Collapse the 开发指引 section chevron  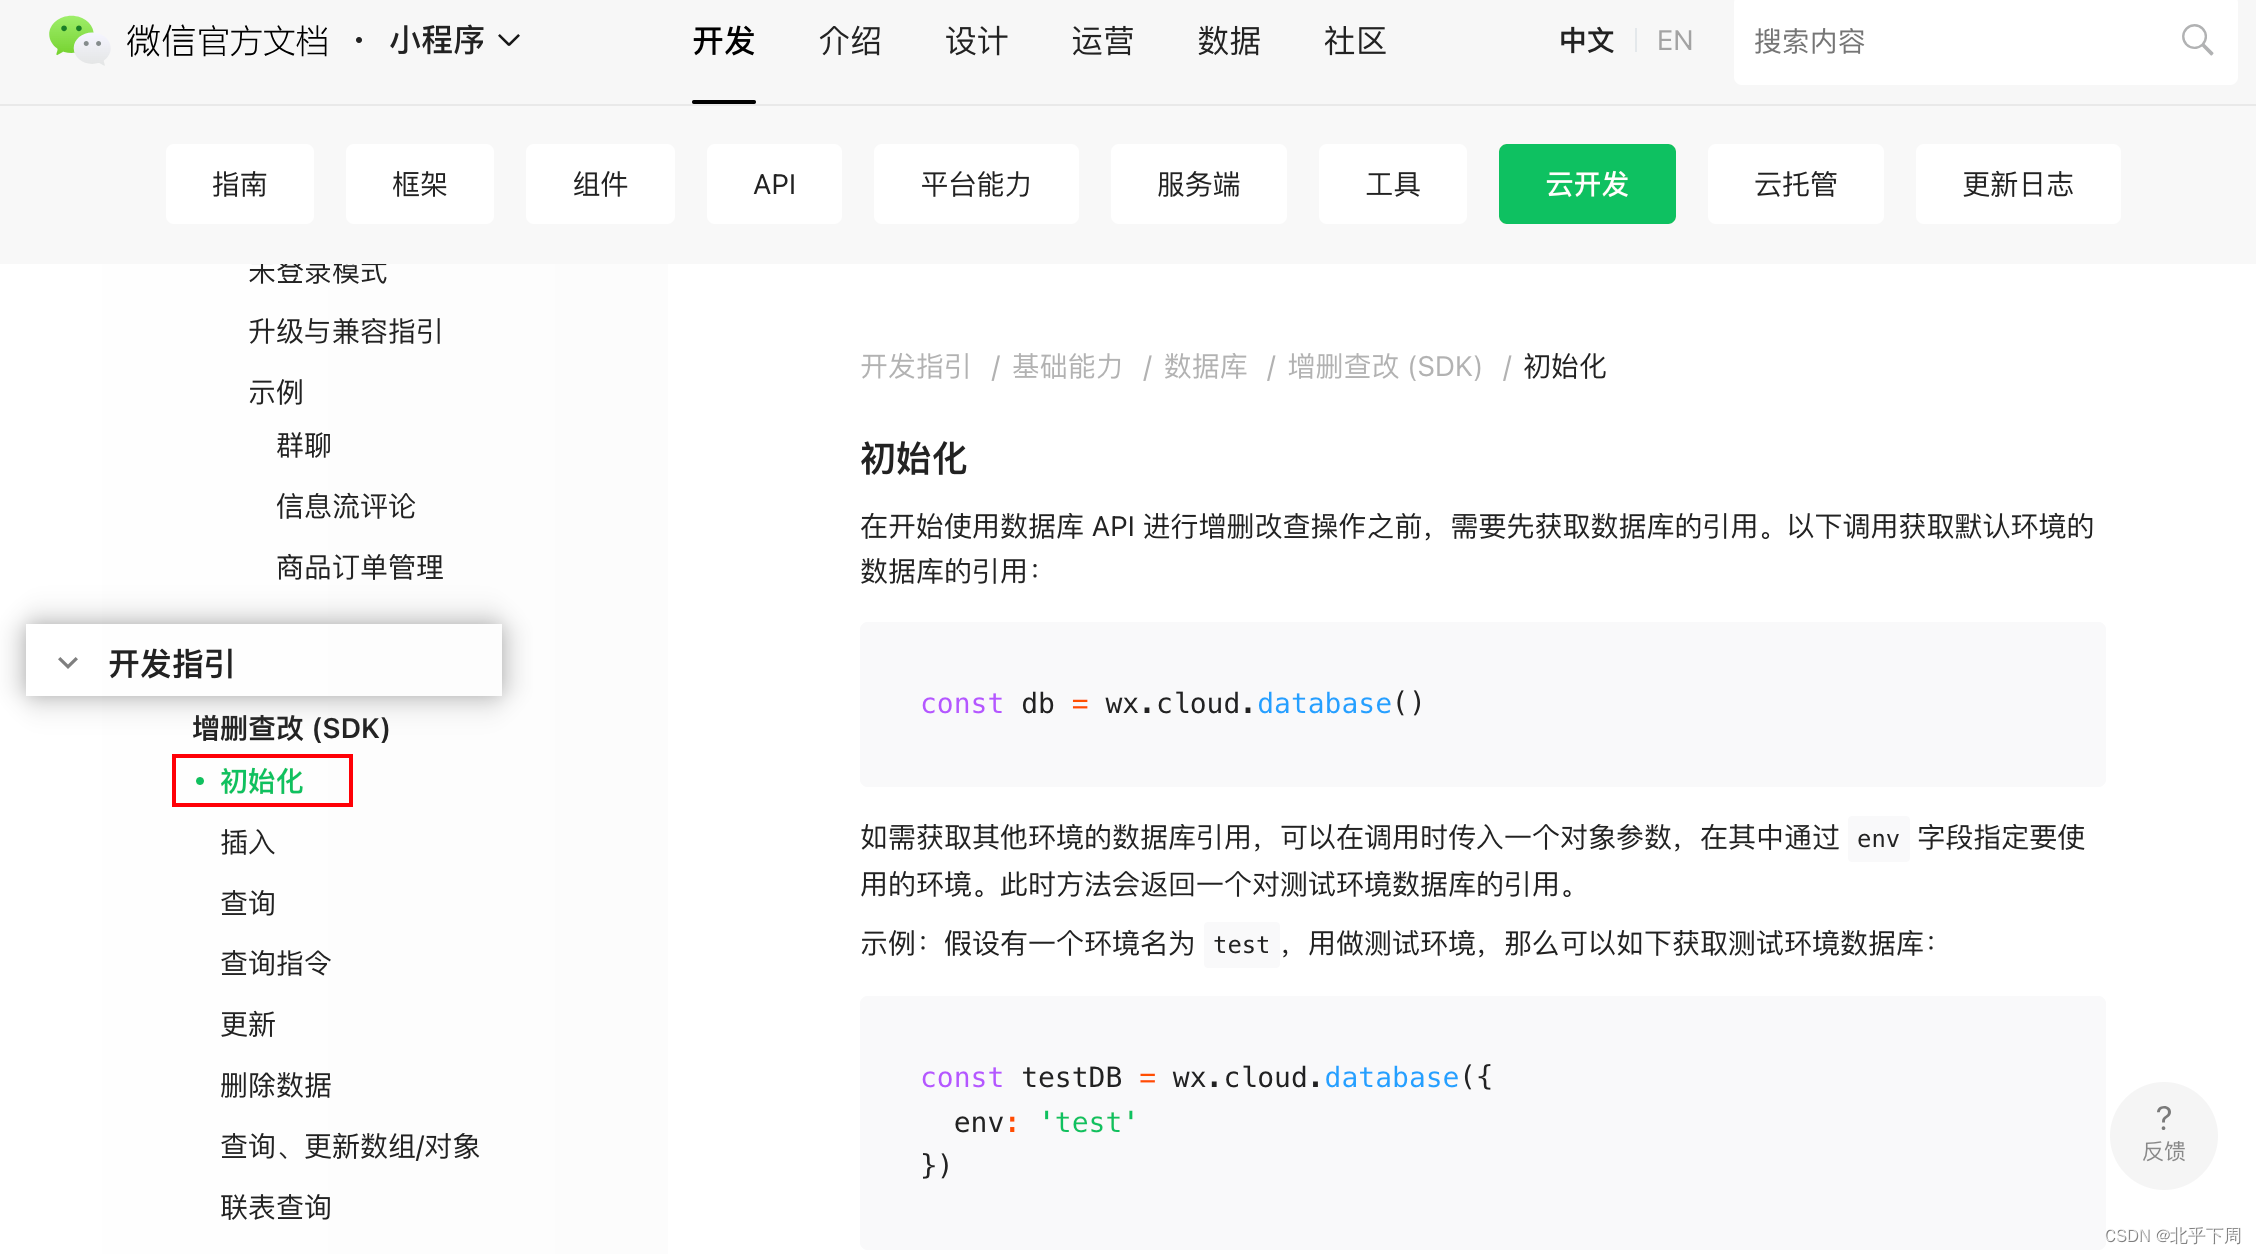pos(68,663)
